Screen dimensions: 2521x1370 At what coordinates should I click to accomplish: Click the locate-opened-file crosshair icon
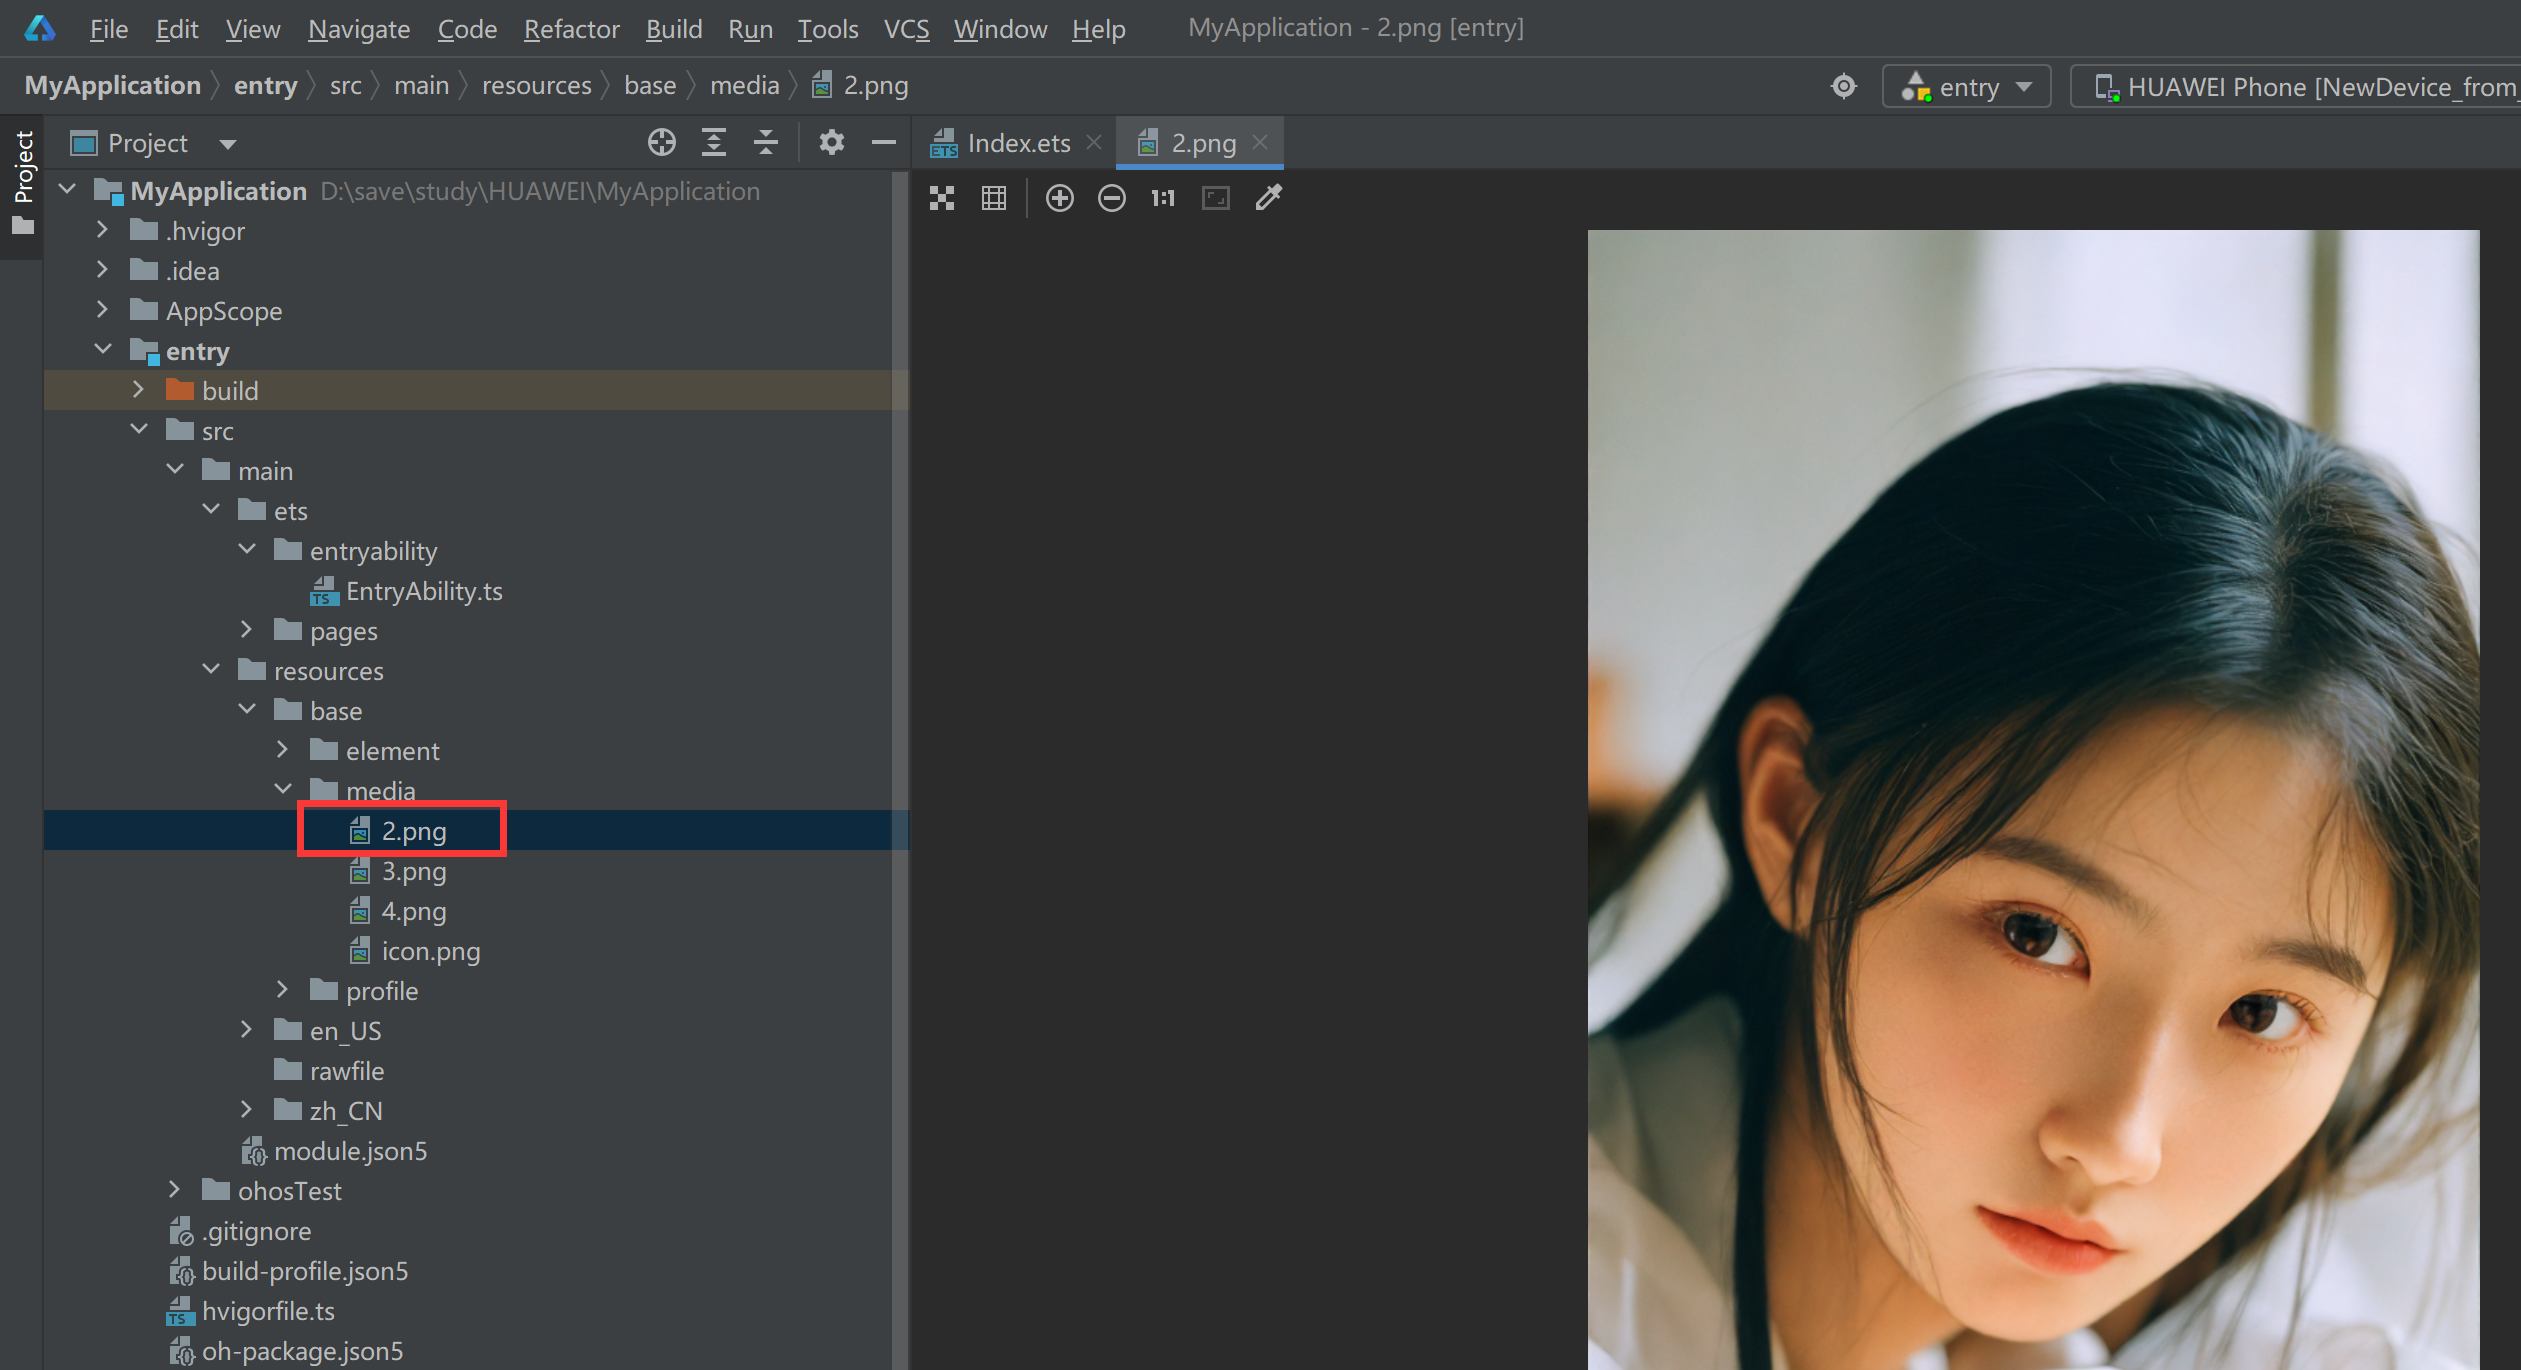click(661, 142)
